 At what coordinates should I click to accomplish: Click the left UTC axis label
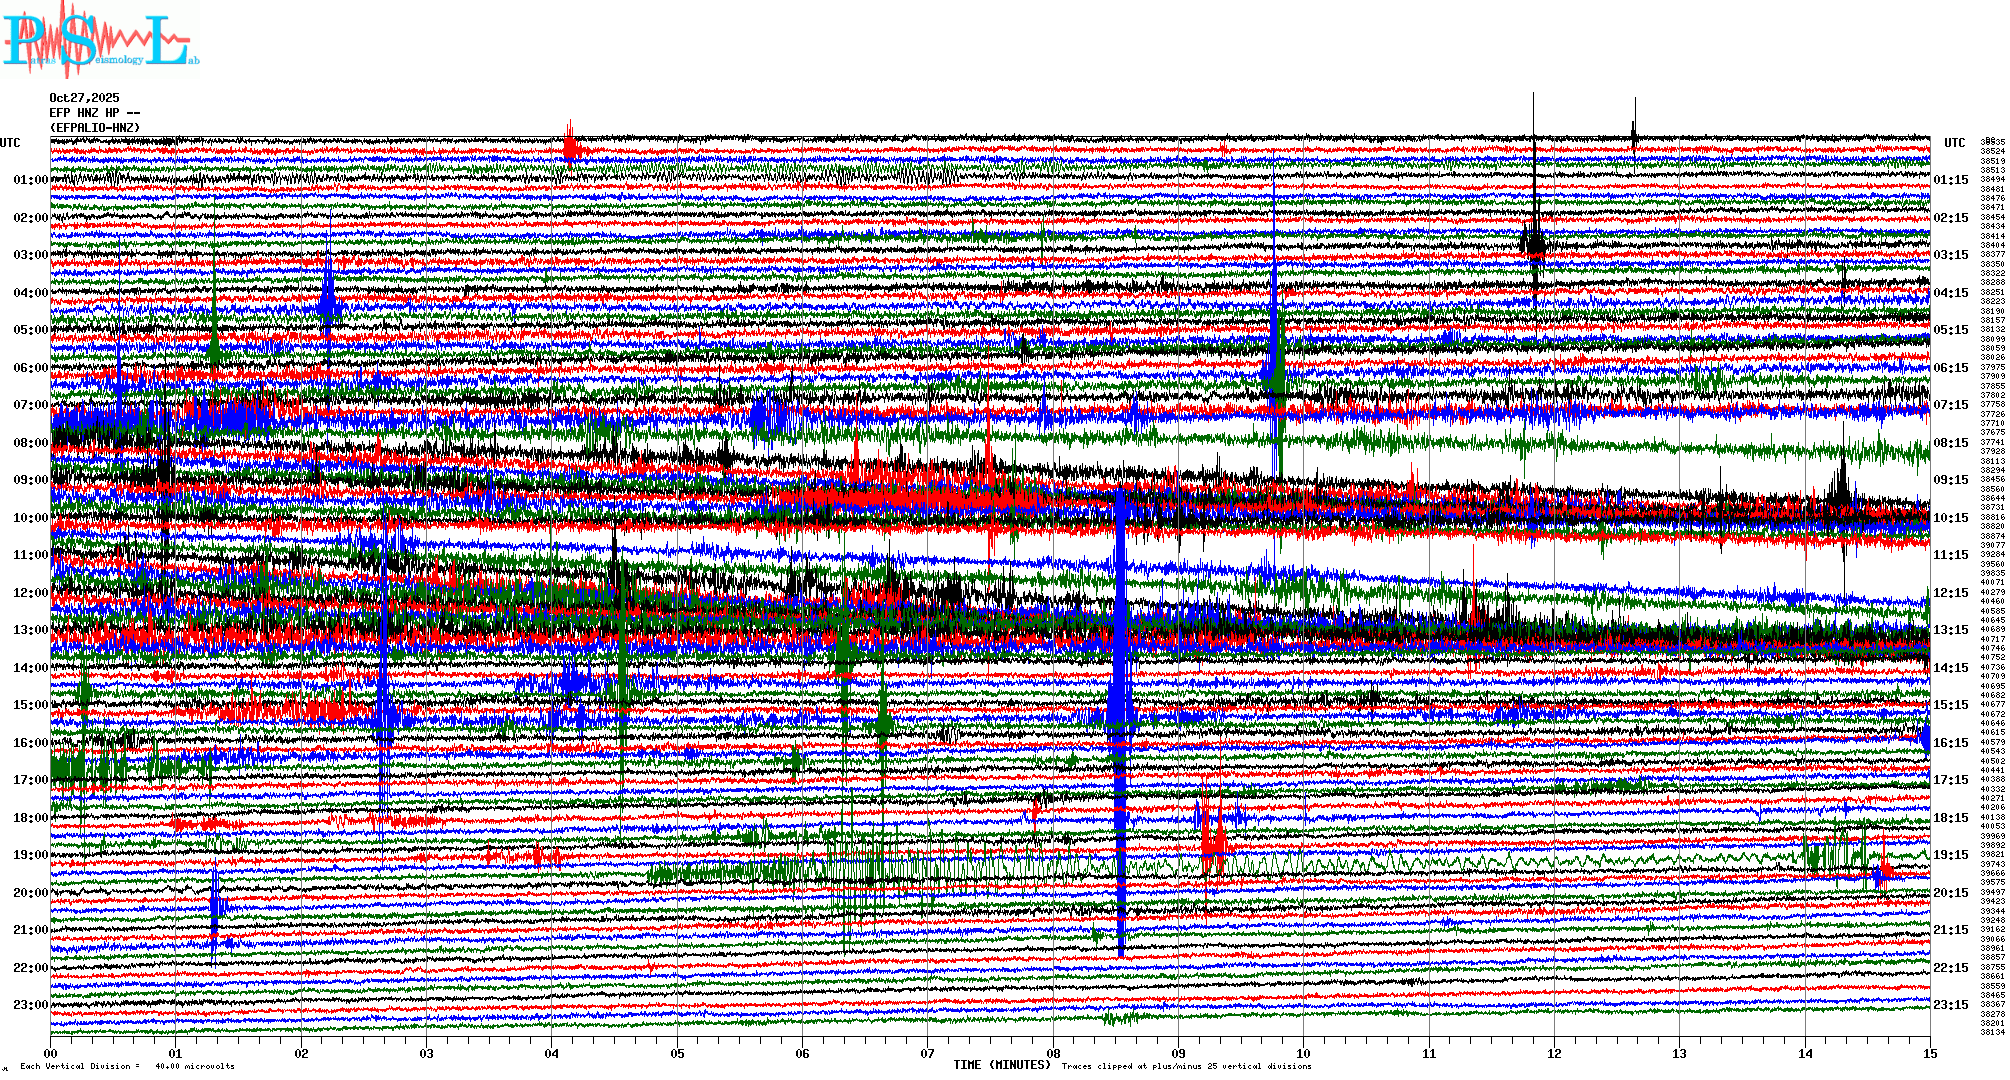pyautogui.click(x=10, y=143)
